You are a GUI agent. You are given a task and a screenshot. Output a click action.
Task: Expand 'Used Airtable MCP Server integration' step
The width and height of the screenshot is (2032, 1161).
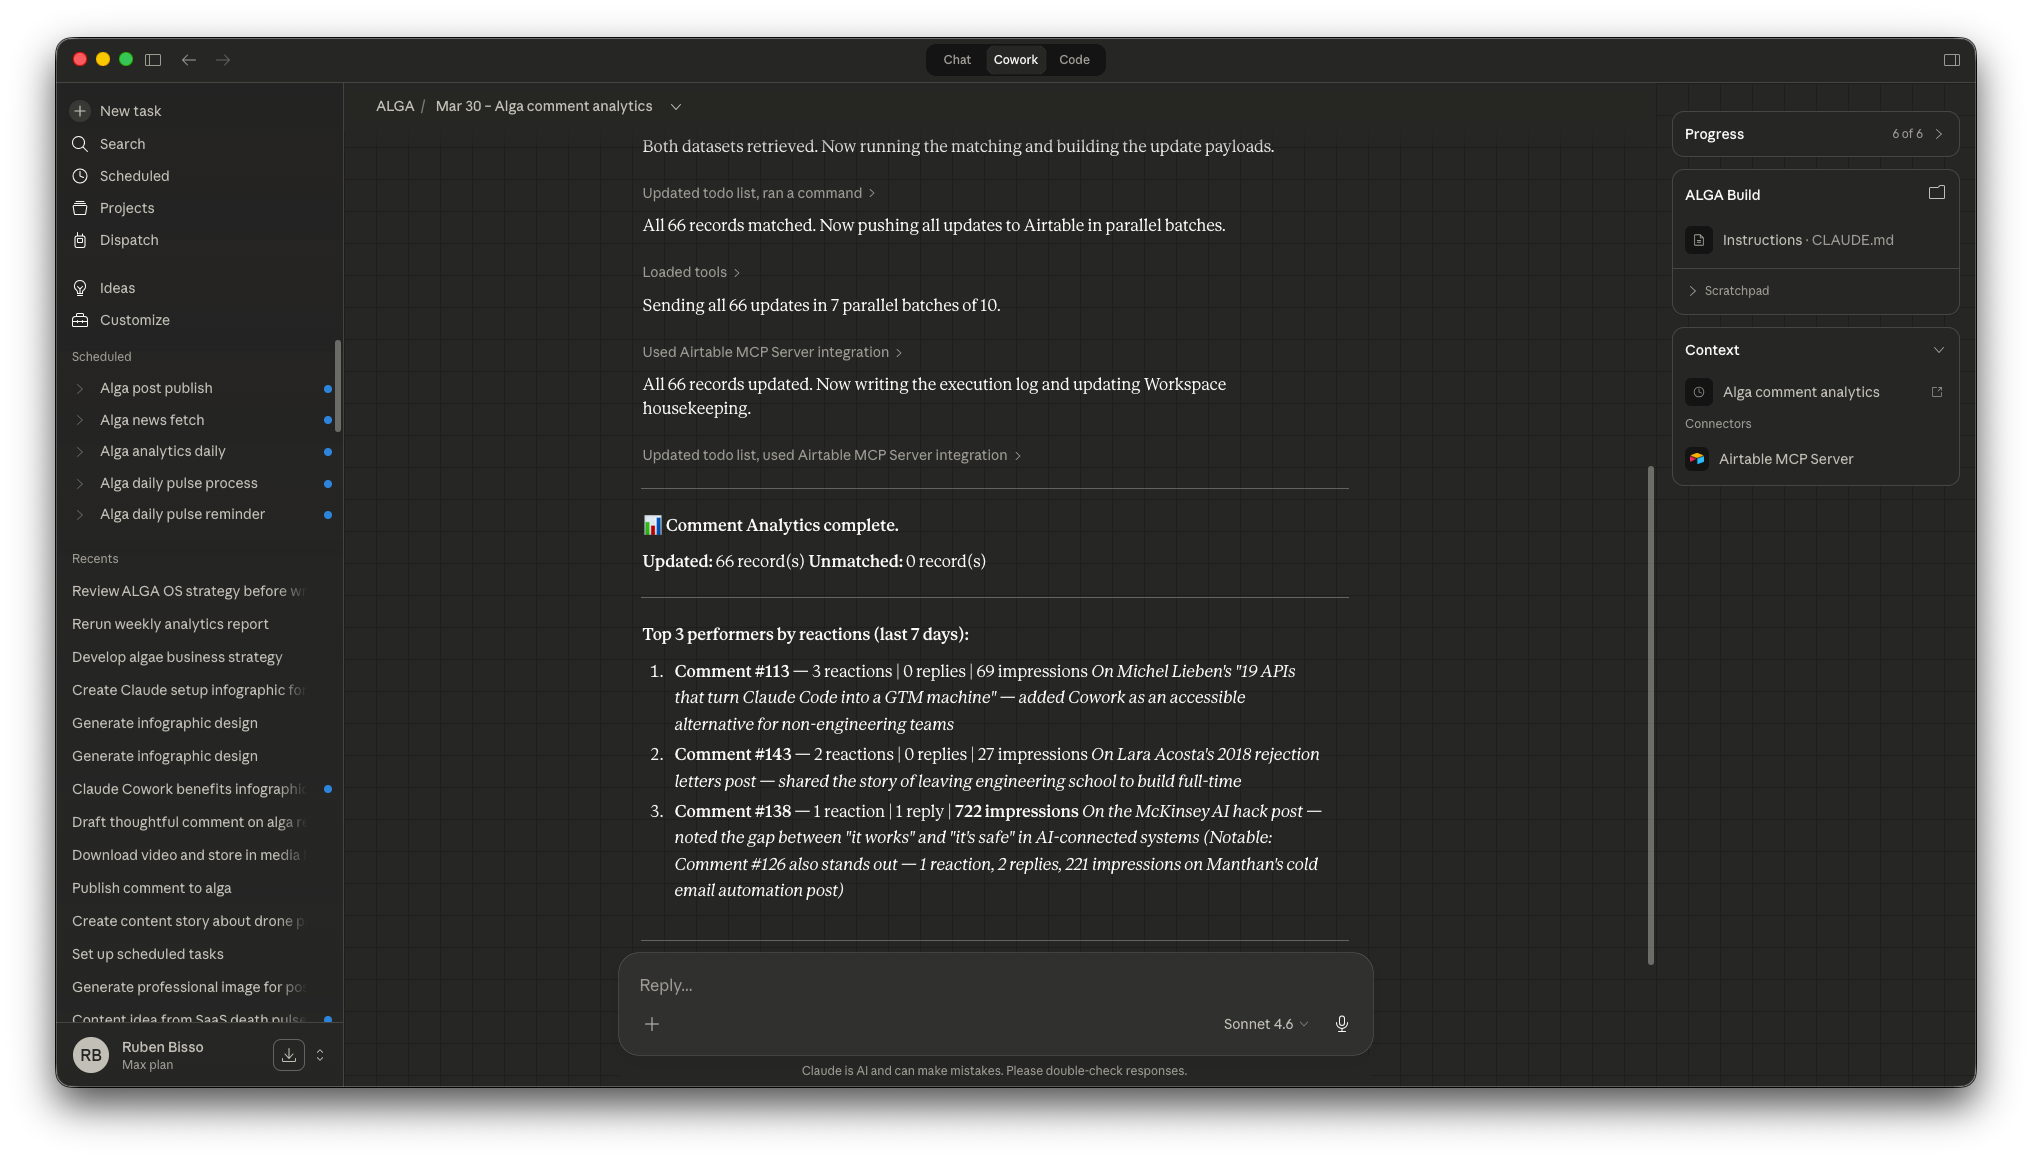click(772, 352)
